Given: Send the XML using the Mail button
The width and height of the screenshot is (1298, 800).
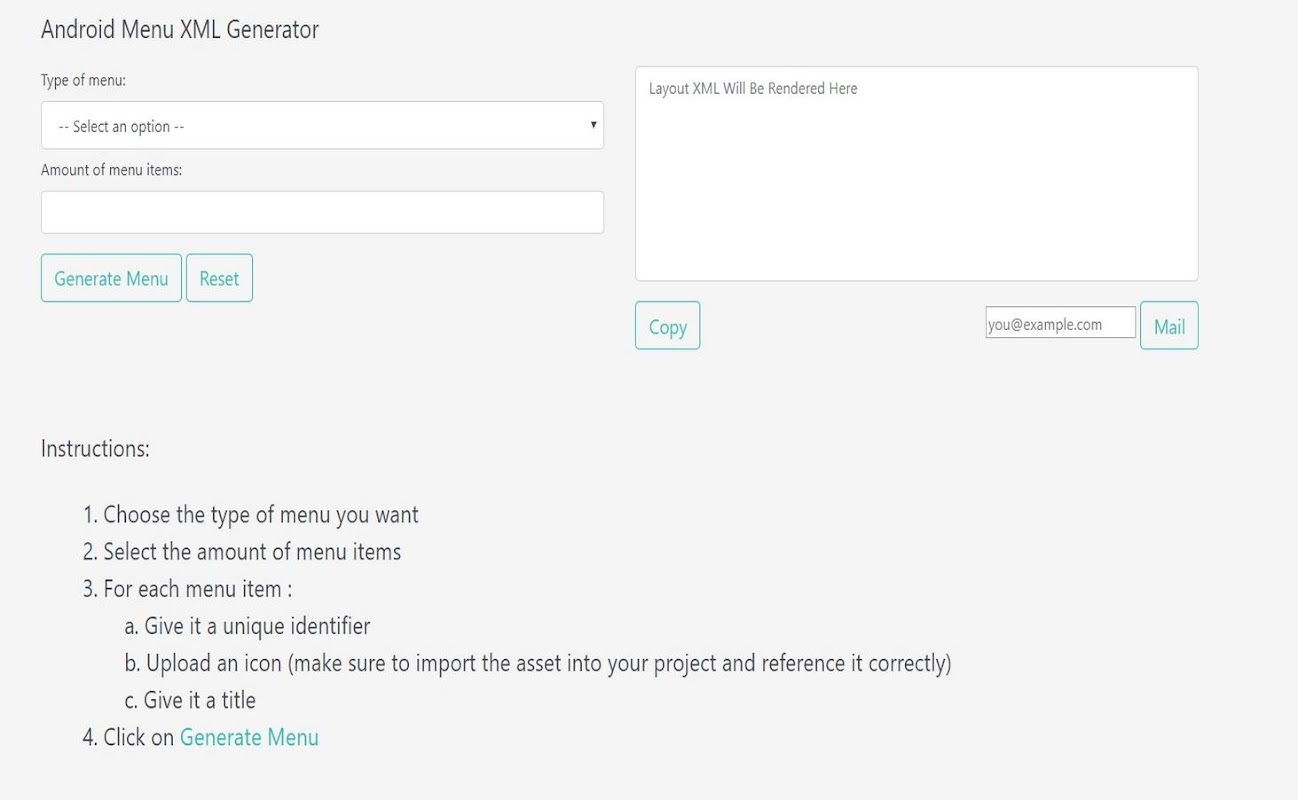Looking at the screenshot, I should click(1169, 326).
